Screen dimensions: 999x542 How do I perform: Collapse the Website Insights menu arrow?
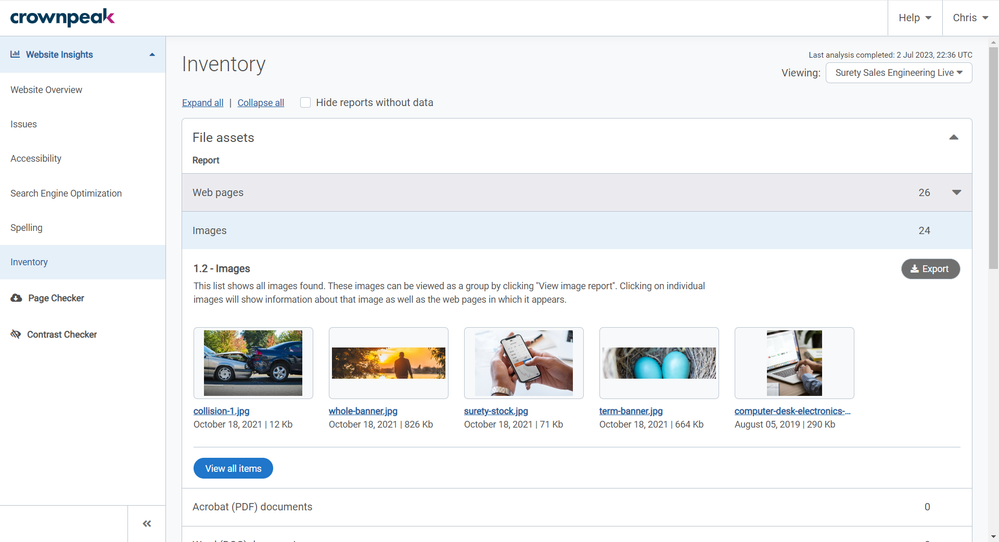coord(152,55)
